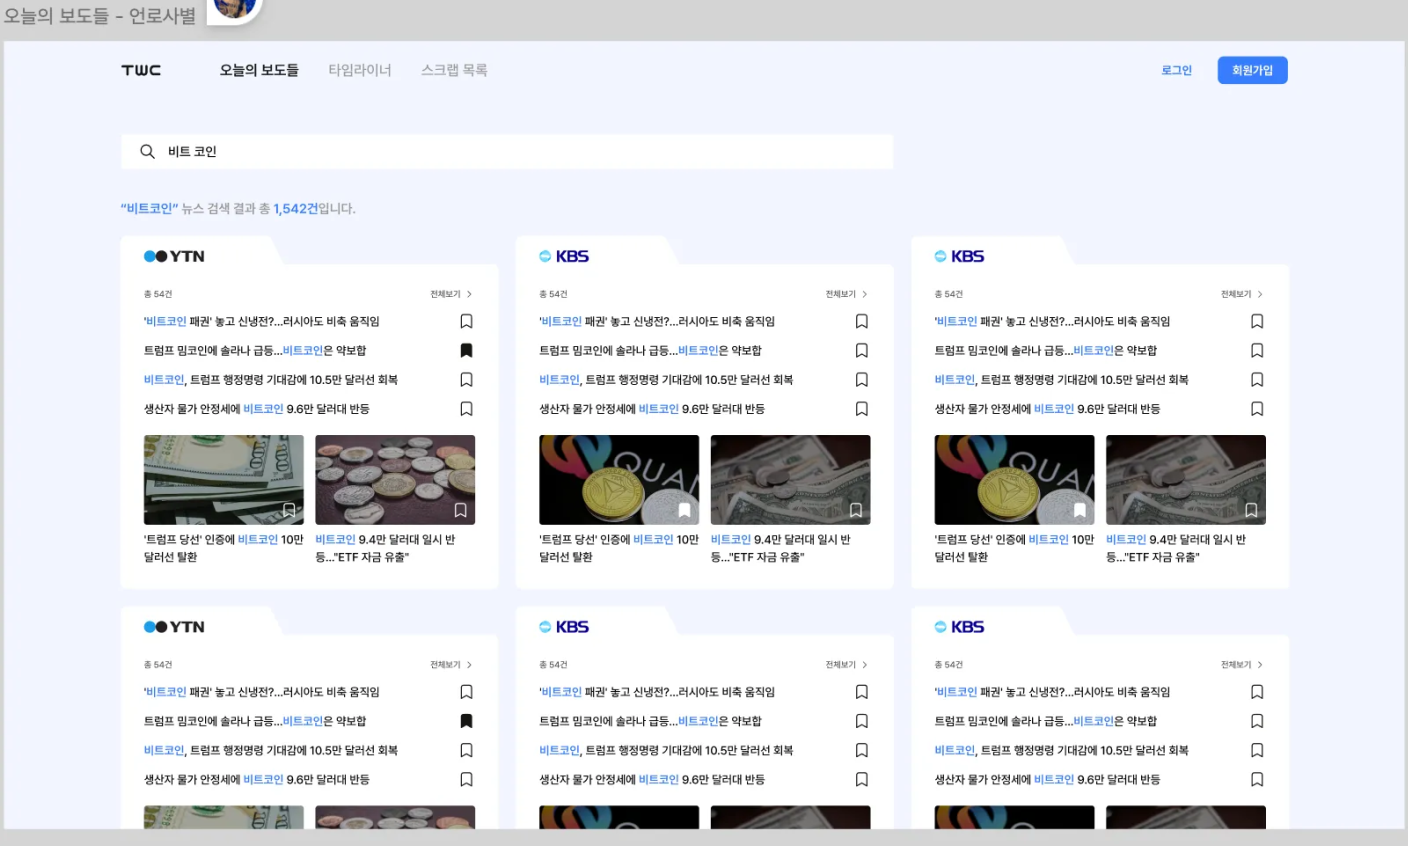Click the KBS logo on the top-row middle card

tap(564, 256)
